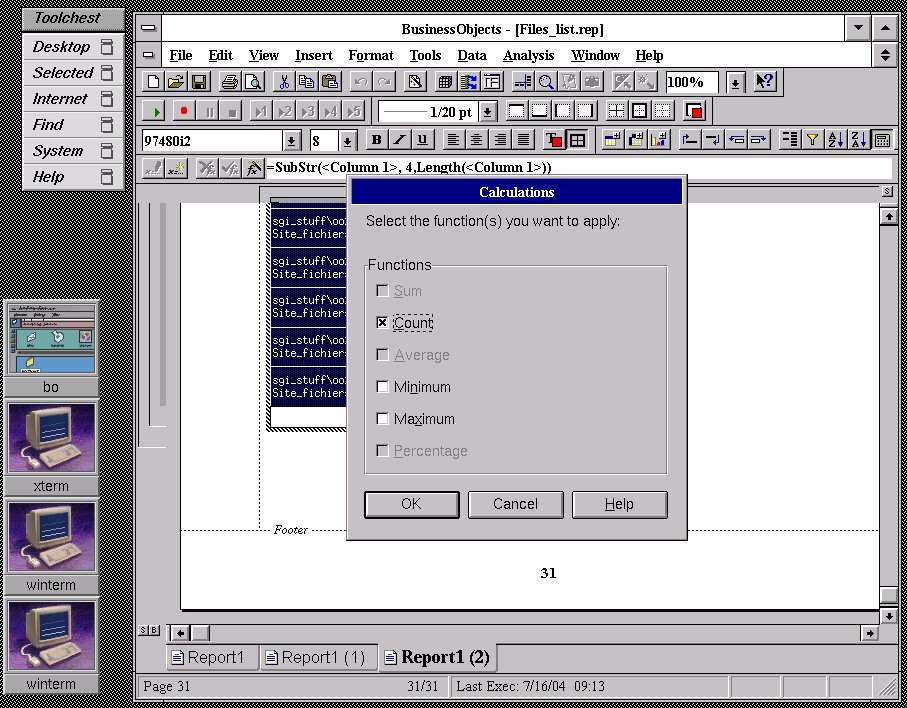Click the context help arrow icon
907x708 pixels.
pyautogui.click(x=765, y=82)
